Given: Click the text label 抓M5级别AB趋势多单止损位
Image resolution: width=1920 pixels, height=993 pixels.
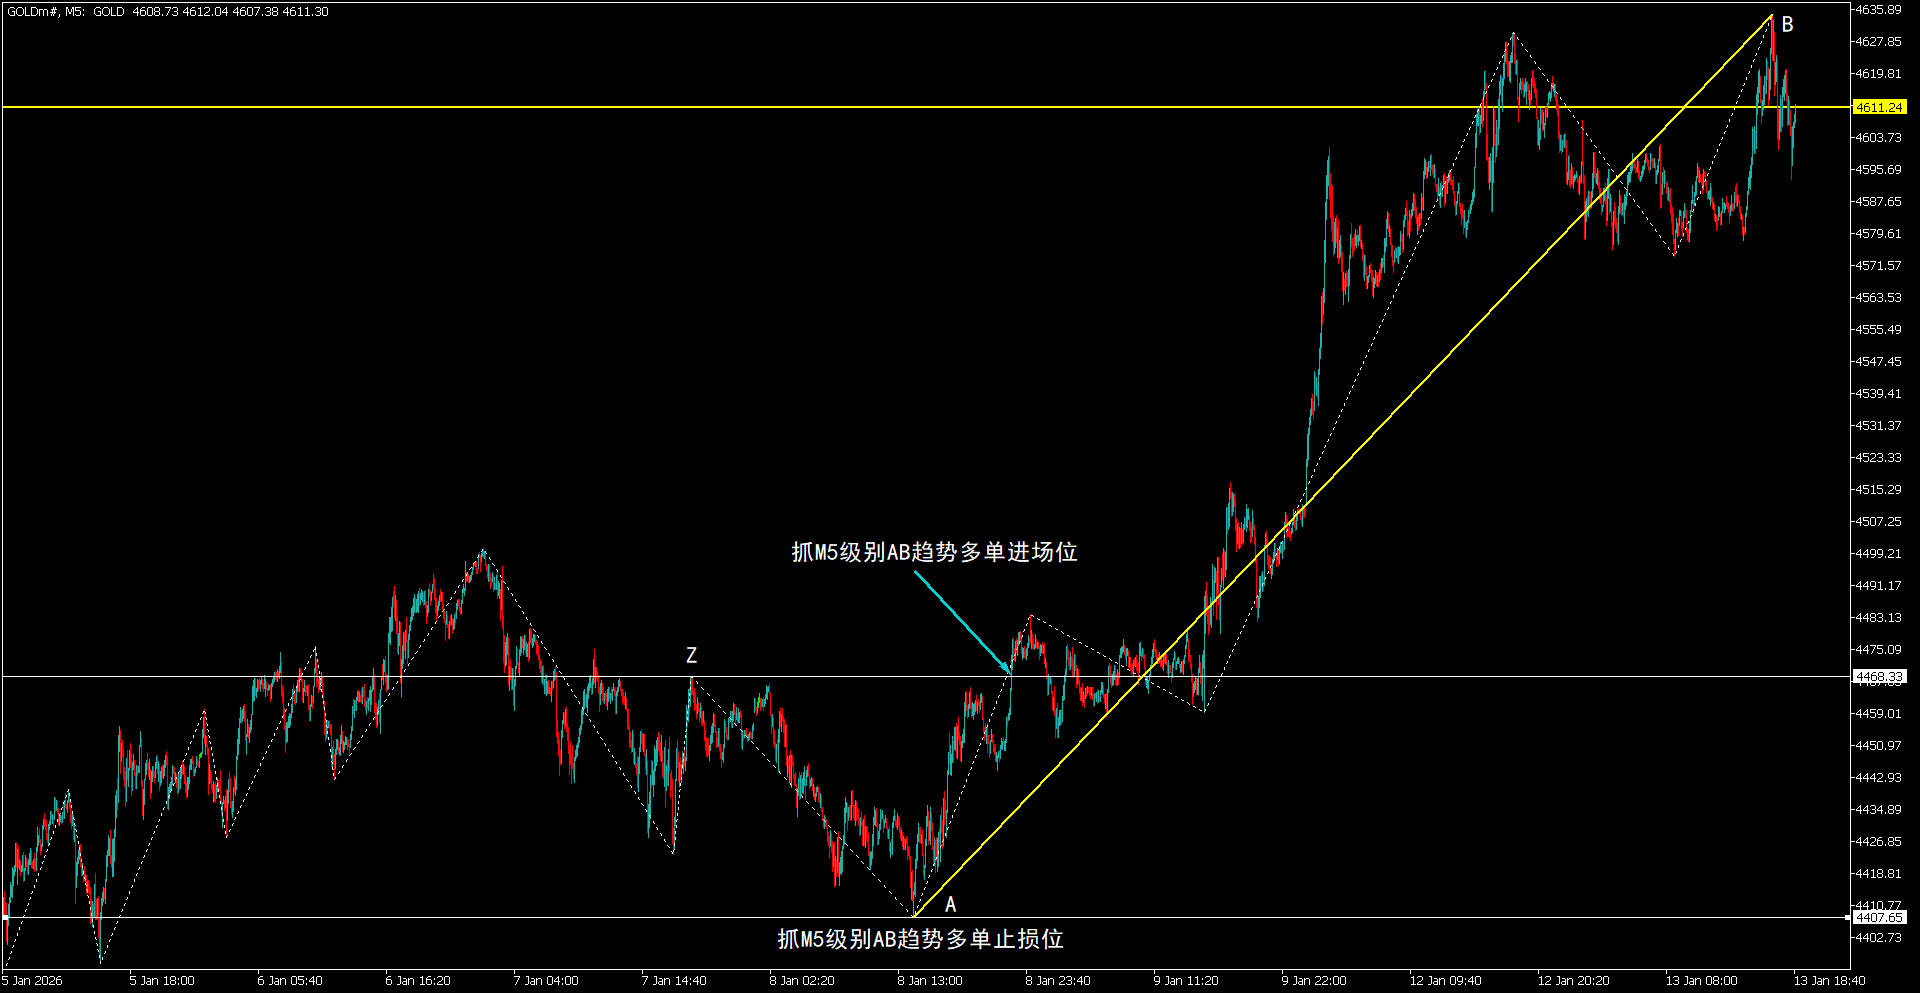Looking at the screenshot, I should coord(920,939).
